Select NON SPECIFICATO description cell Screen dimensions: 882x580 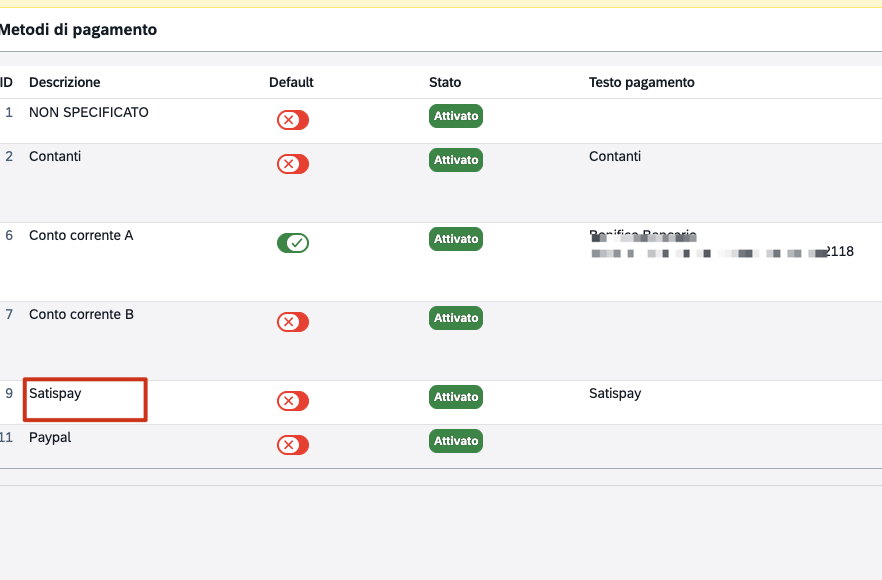click(89, 113)
